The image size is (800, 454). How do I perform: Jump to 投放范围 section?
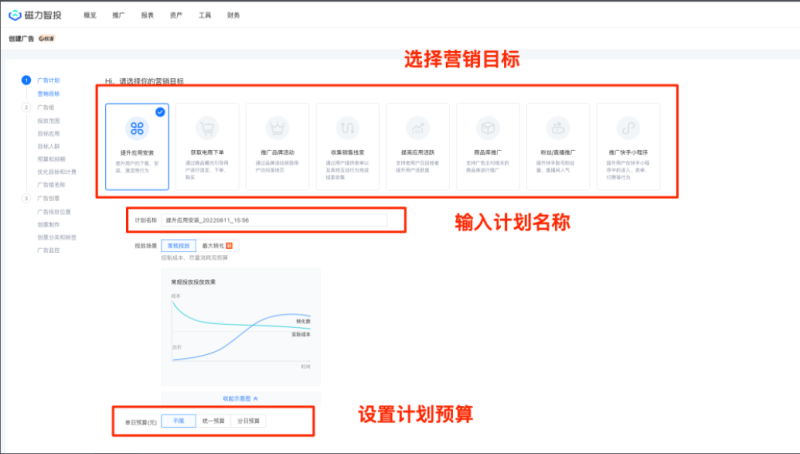pyautogui.click(x=48, y=121)
